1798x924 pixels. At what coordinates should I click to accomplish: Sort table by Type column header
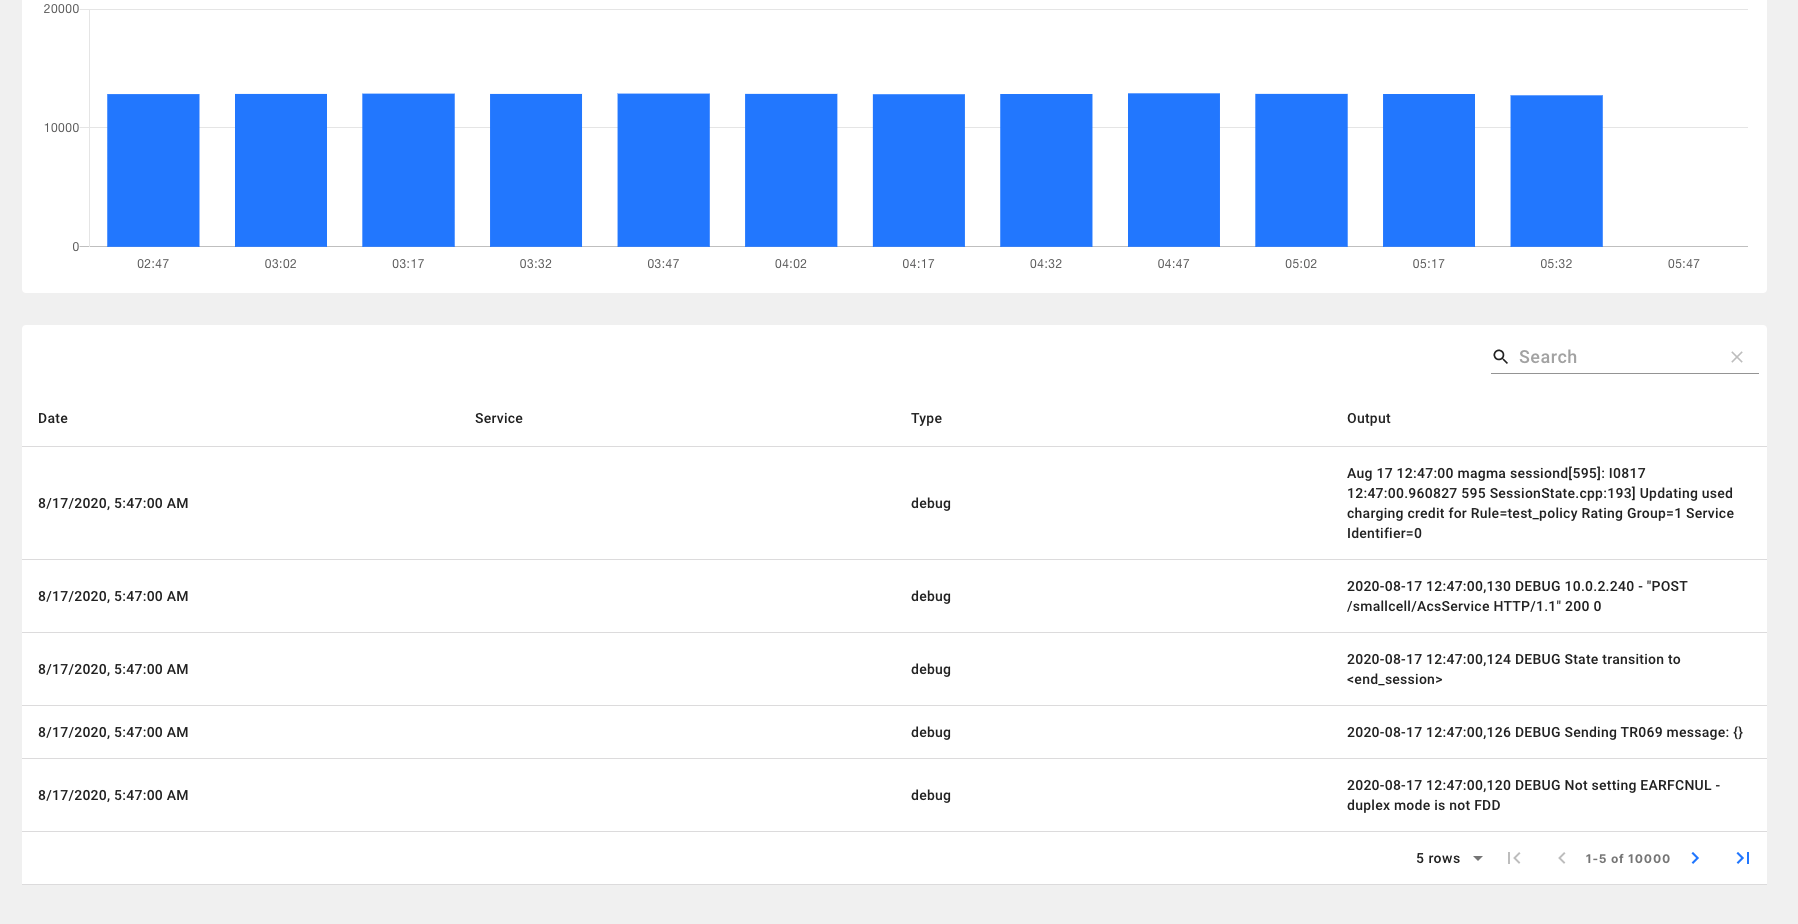926,418
